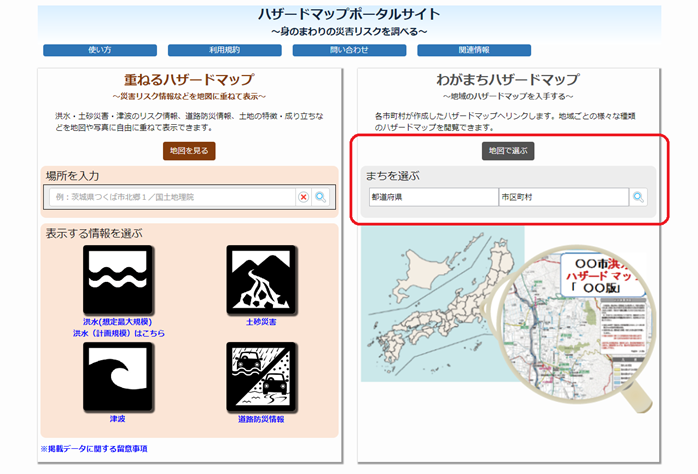
Task: Click the gray 地図で選ぶ button
Action: pyautogui.click(x=508, y=151)
